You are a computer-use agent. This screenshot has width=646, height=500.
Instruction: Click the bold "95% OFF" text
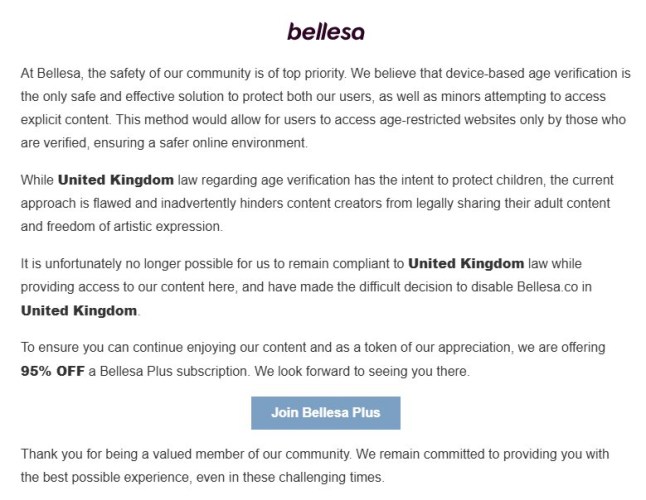point(53,371)
